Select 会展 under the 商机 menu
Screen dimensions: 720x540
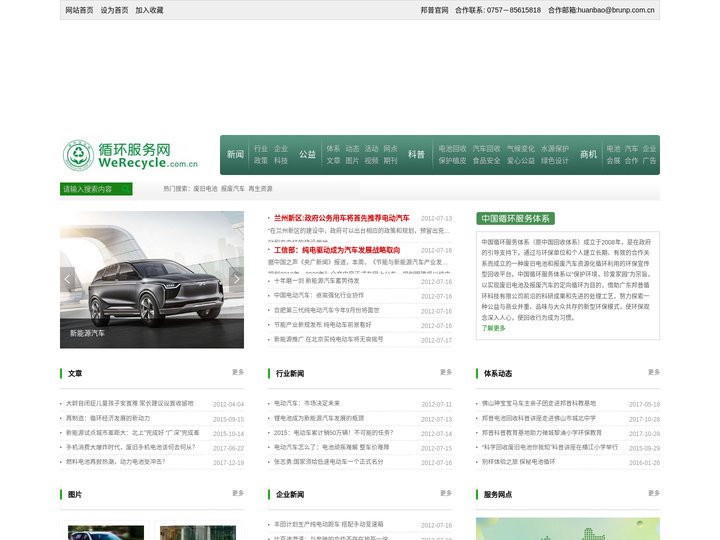[613, 160]
